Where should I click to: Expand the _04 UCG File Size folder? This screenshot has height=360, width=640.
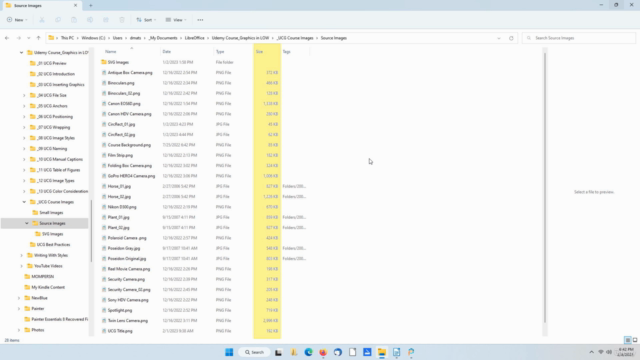24,95
